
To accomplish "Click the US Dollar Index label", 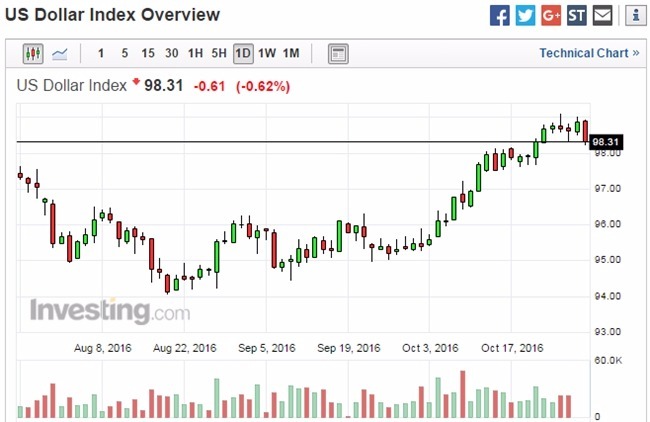I will point(72,85).
